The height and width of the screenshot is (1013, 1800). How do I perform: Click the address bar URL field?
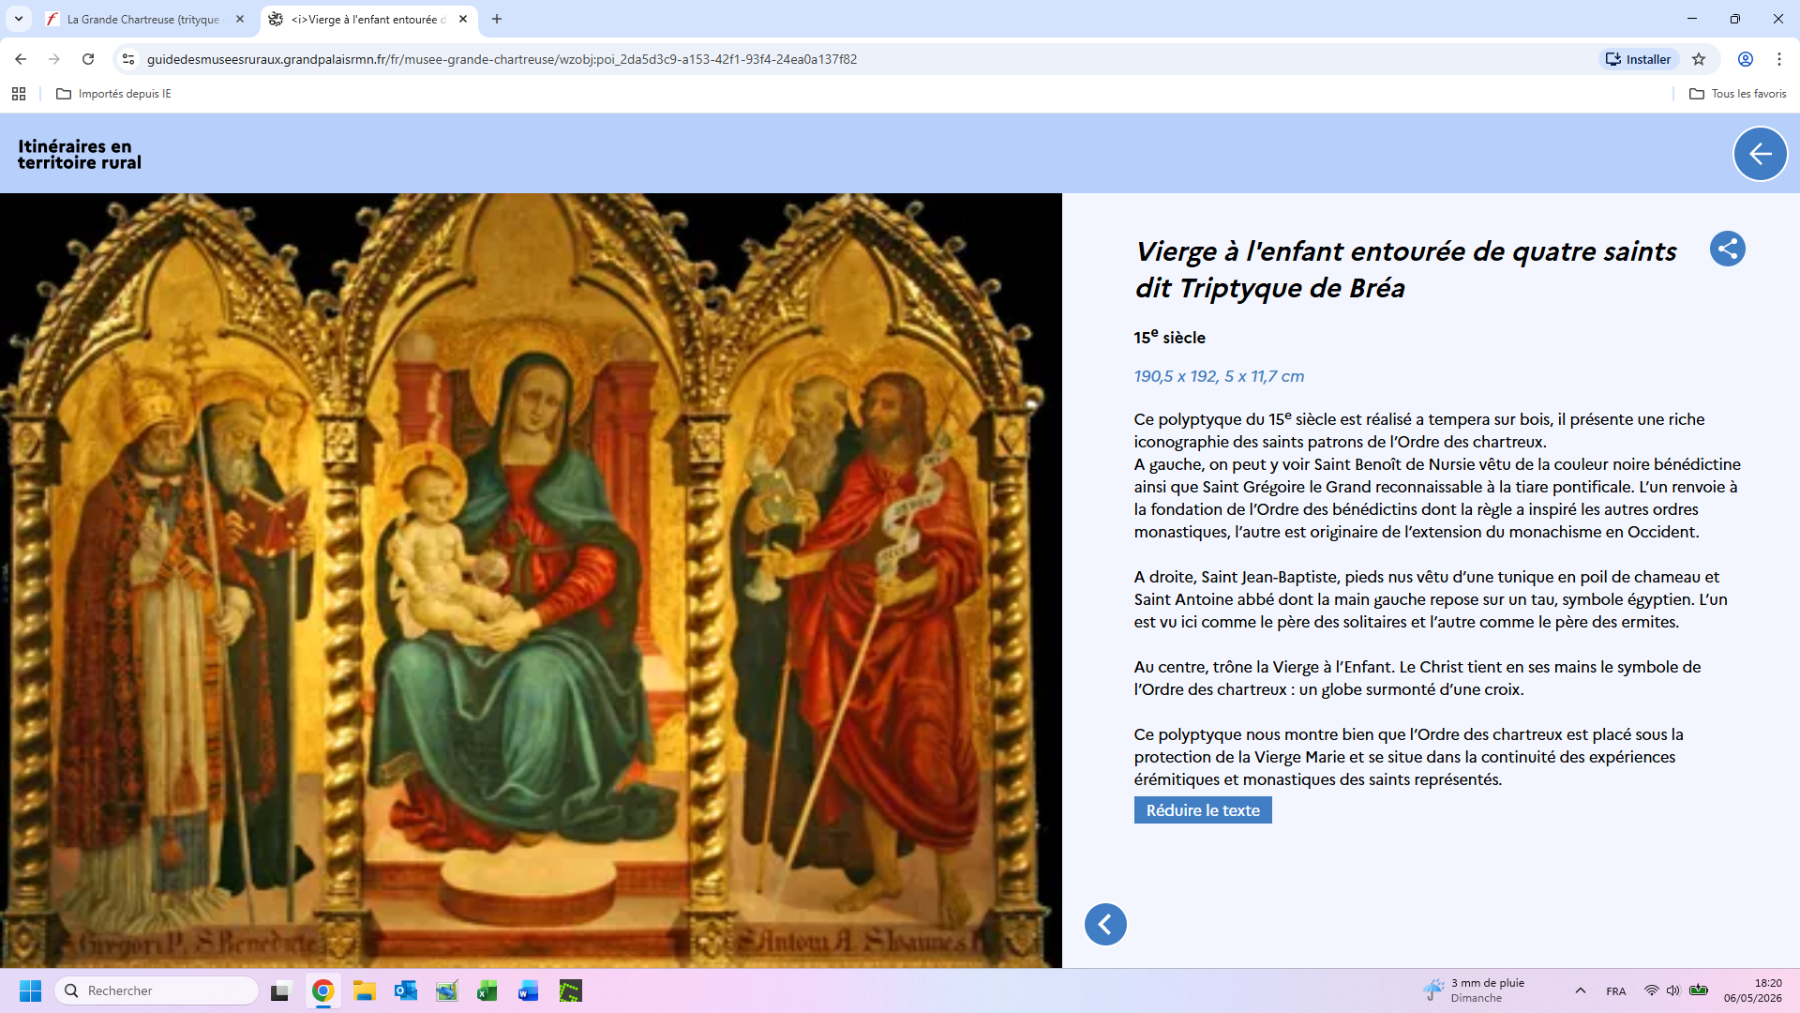(860, 59)
